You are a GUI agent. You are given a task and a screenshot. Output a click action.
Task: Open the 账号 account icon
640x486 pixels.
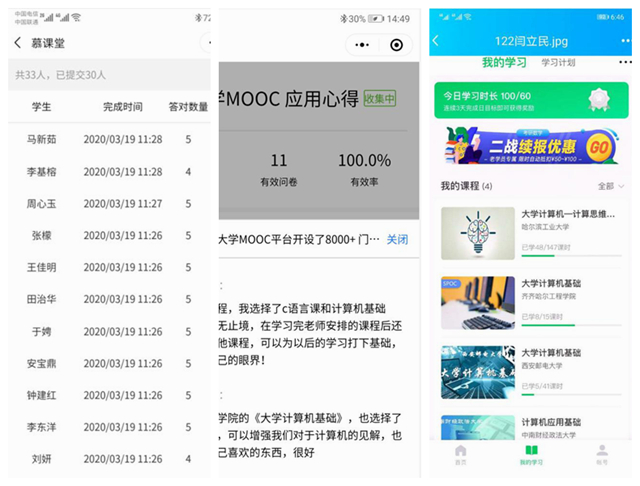601,455
